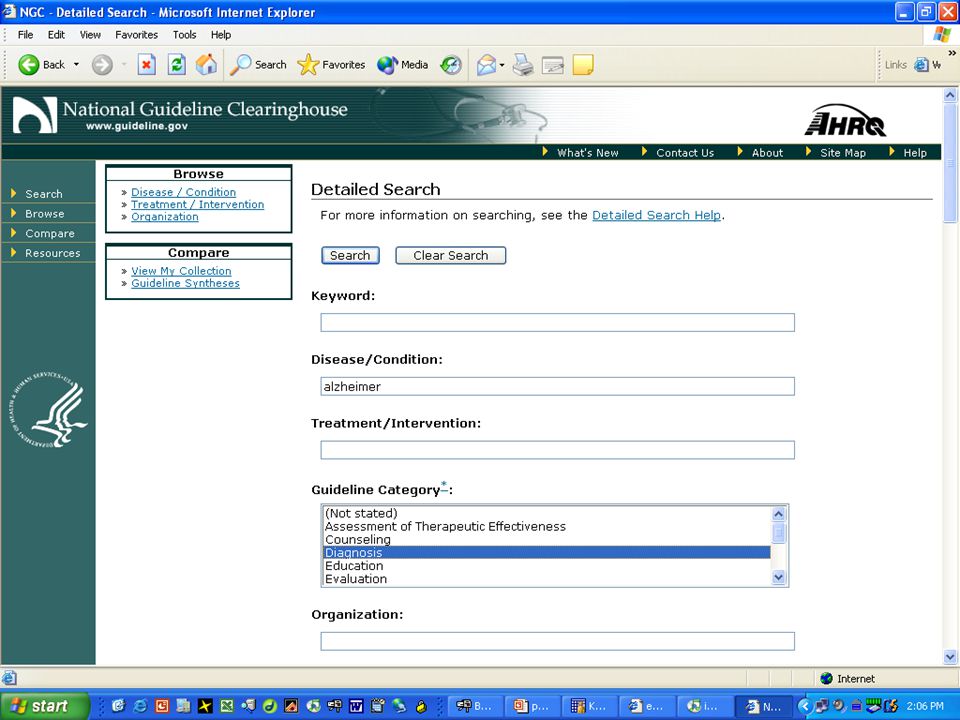Screen dimensions: 960x720
Task: Click the Organization input field
Action: tap(557, 641)
